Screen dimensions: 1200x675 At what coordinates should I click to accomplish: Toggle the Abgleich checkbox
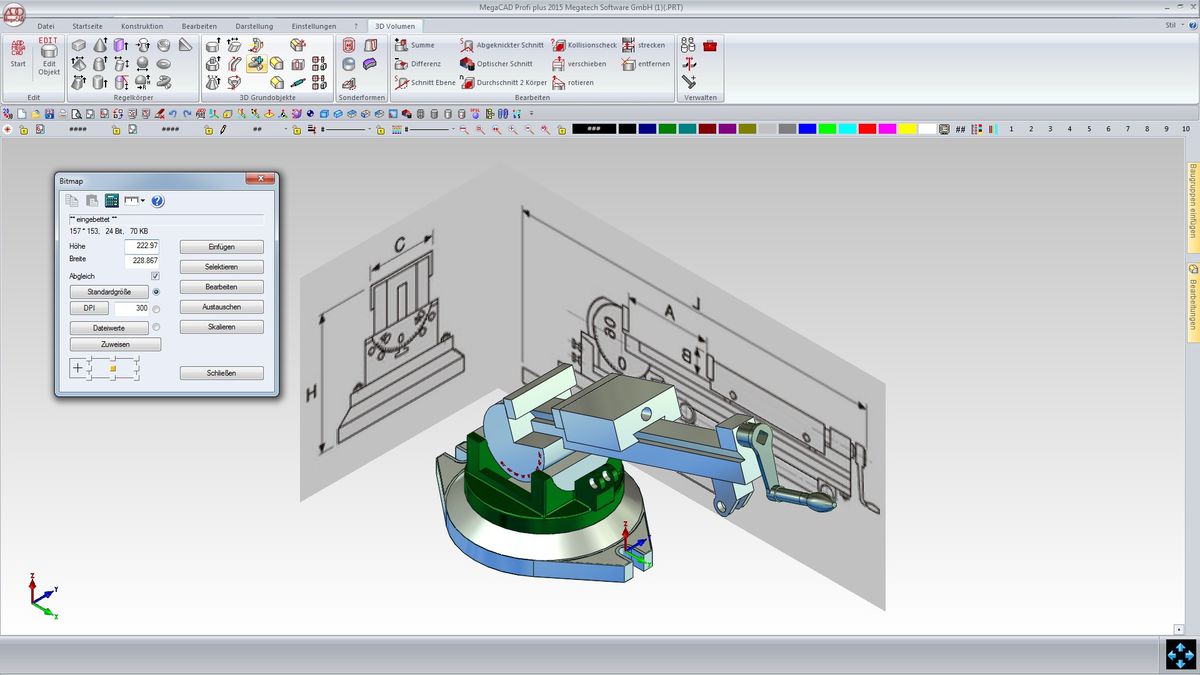coord(155,276)
